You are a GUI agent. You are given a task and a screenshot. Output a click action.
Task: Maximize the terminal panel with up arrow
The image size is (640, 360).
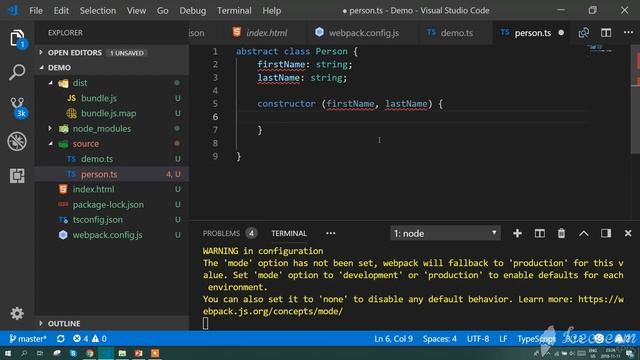584,233
